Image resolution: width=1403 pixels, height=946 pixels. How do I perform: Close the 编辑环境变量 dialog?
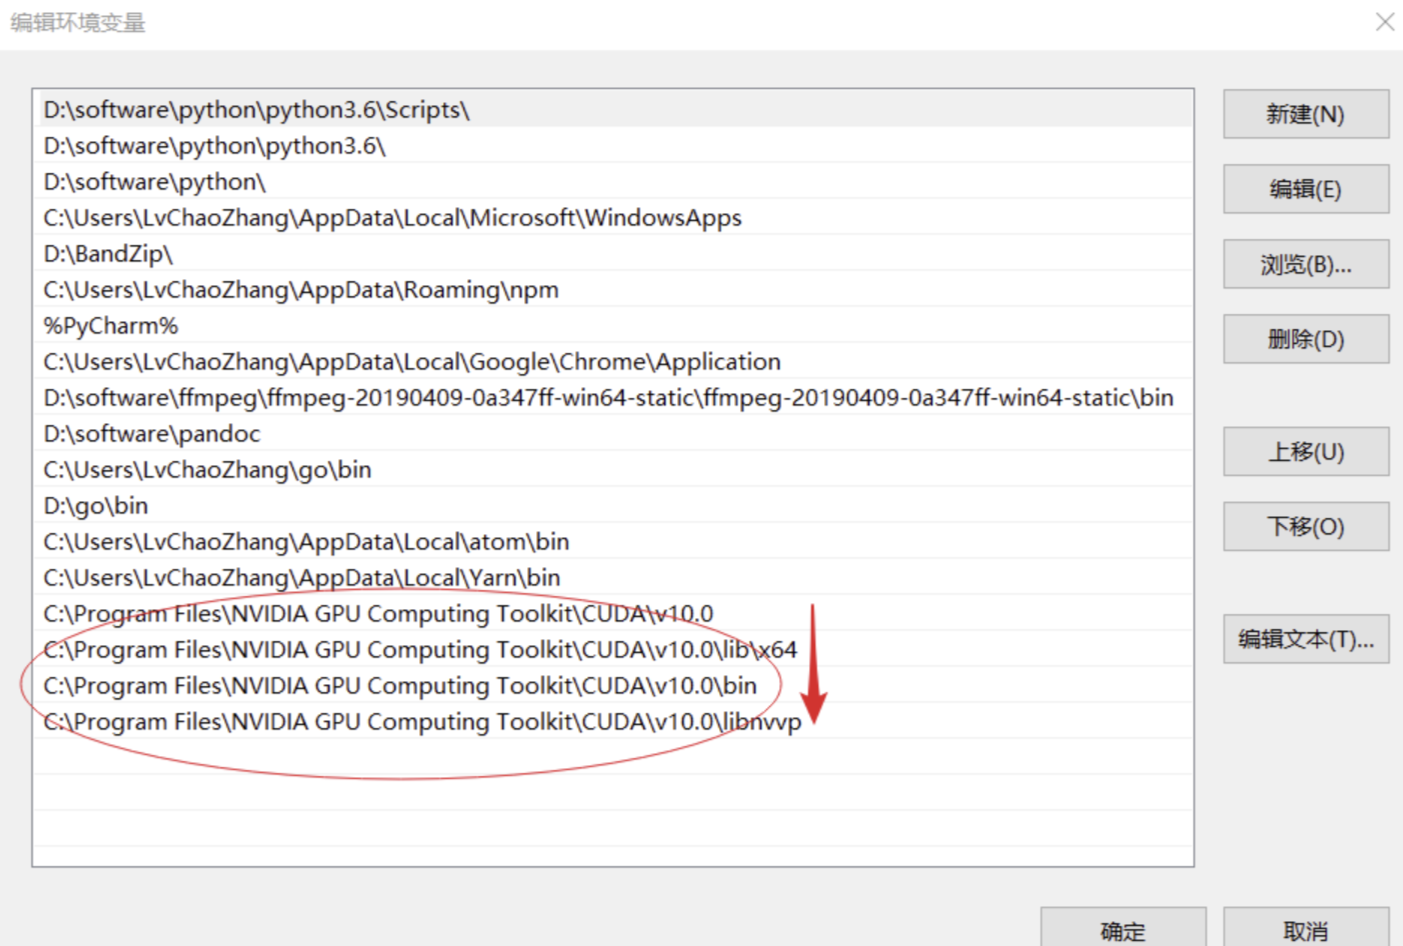tap(1384, 21)
